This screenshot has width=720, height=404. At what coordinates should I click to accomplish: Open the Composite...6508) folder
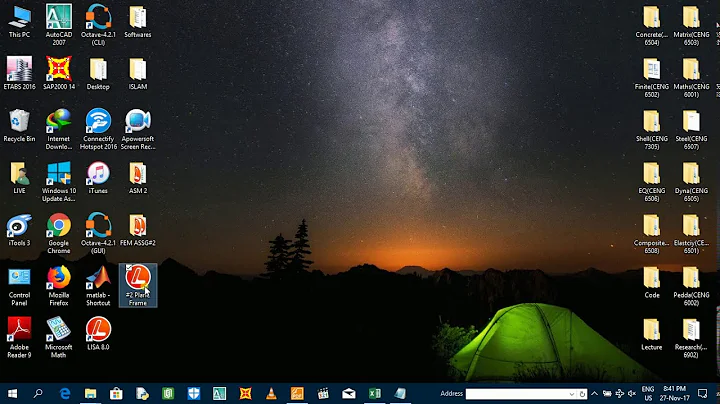coord(652,234)
